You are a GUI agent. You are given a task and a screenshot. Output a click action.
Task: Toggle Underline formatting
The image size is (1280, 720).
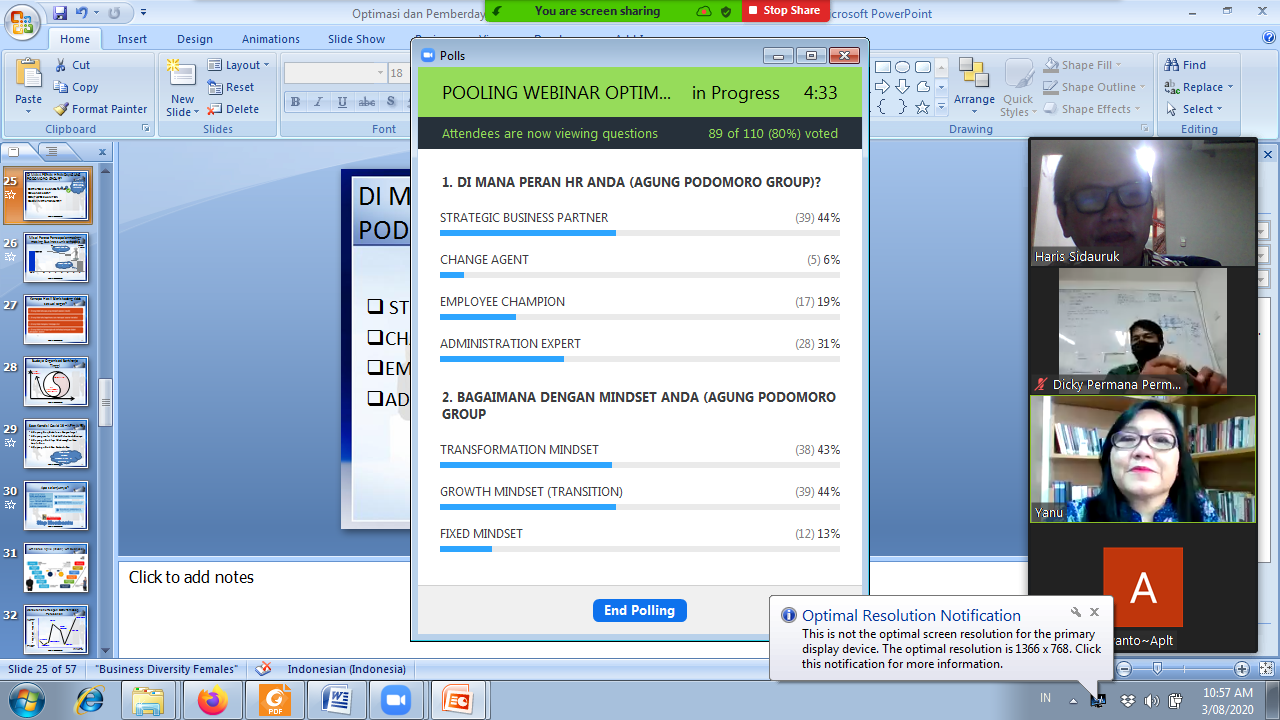coord(343,102)
